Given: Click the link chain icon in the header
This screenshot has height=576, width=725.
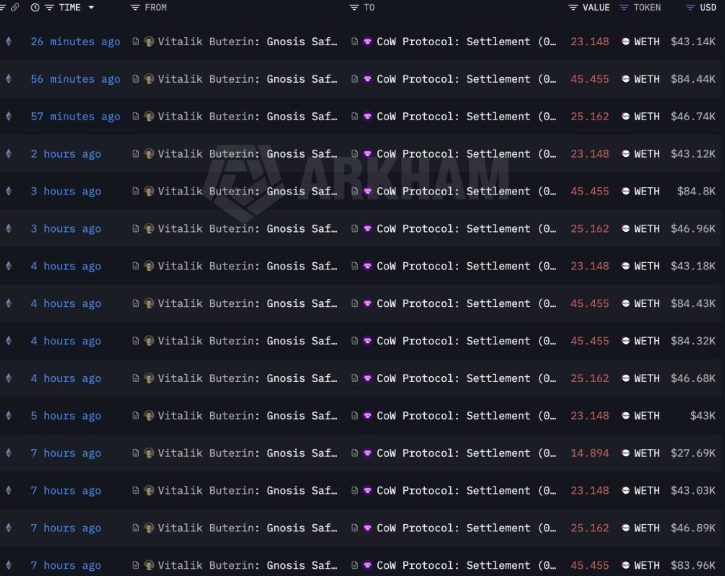Looking at the screenshot, I should tap(15, 7).
